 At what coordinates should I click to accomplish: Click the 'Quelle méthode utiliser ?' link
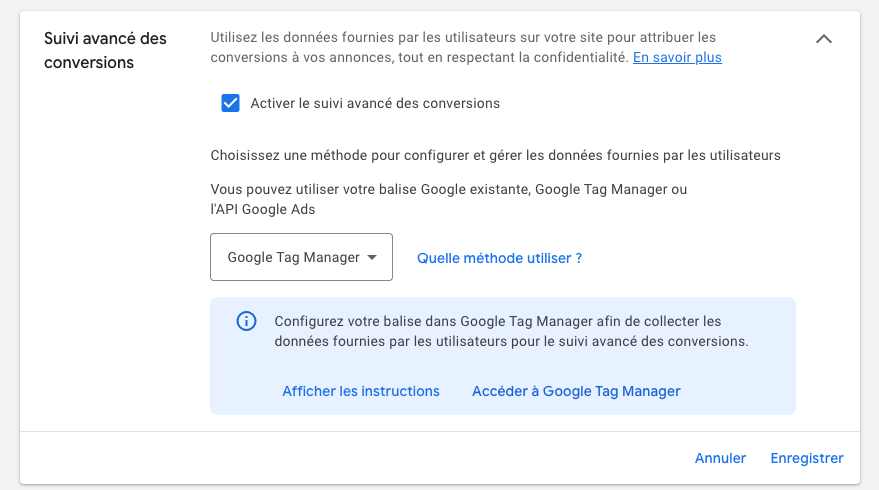(x=499, y=258)
